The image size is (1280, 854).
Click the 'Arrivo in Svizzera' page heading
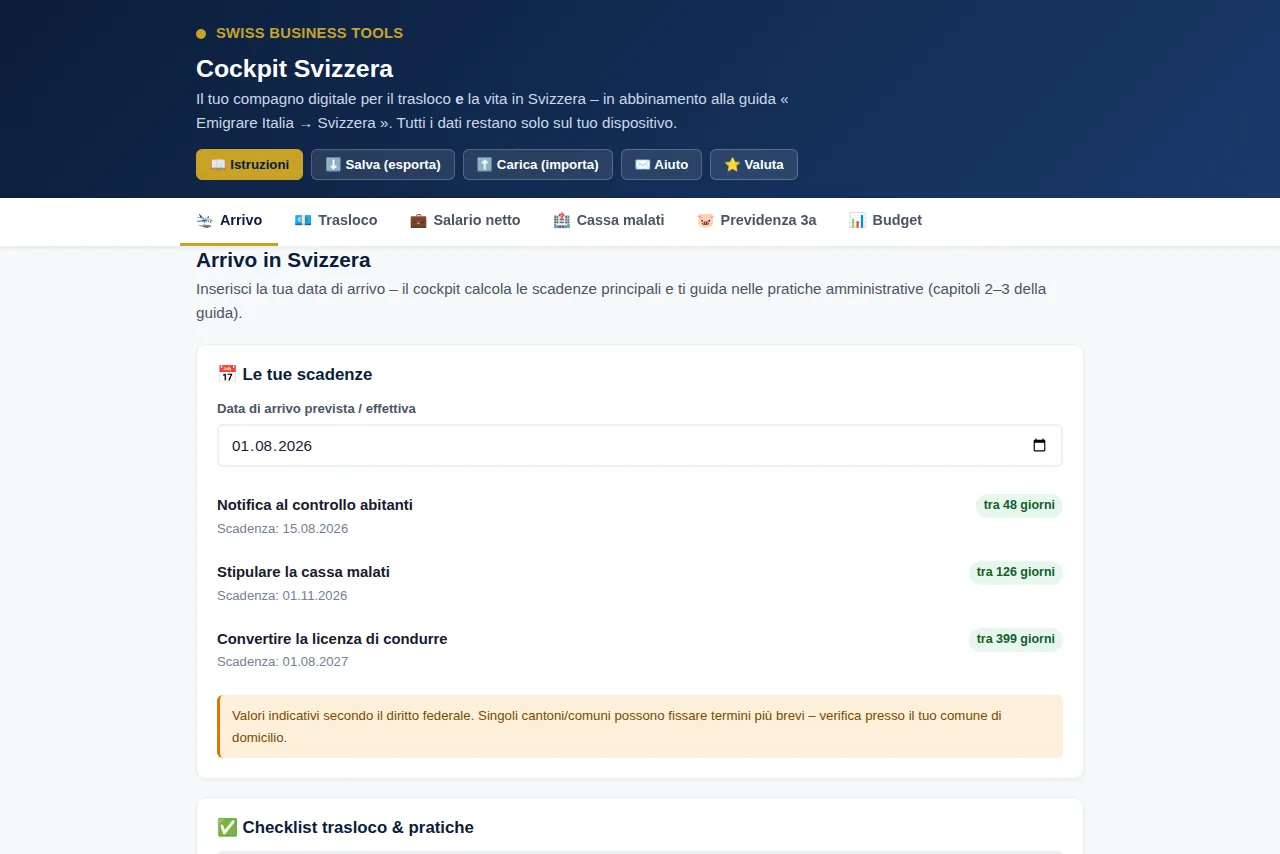point(283,260)
